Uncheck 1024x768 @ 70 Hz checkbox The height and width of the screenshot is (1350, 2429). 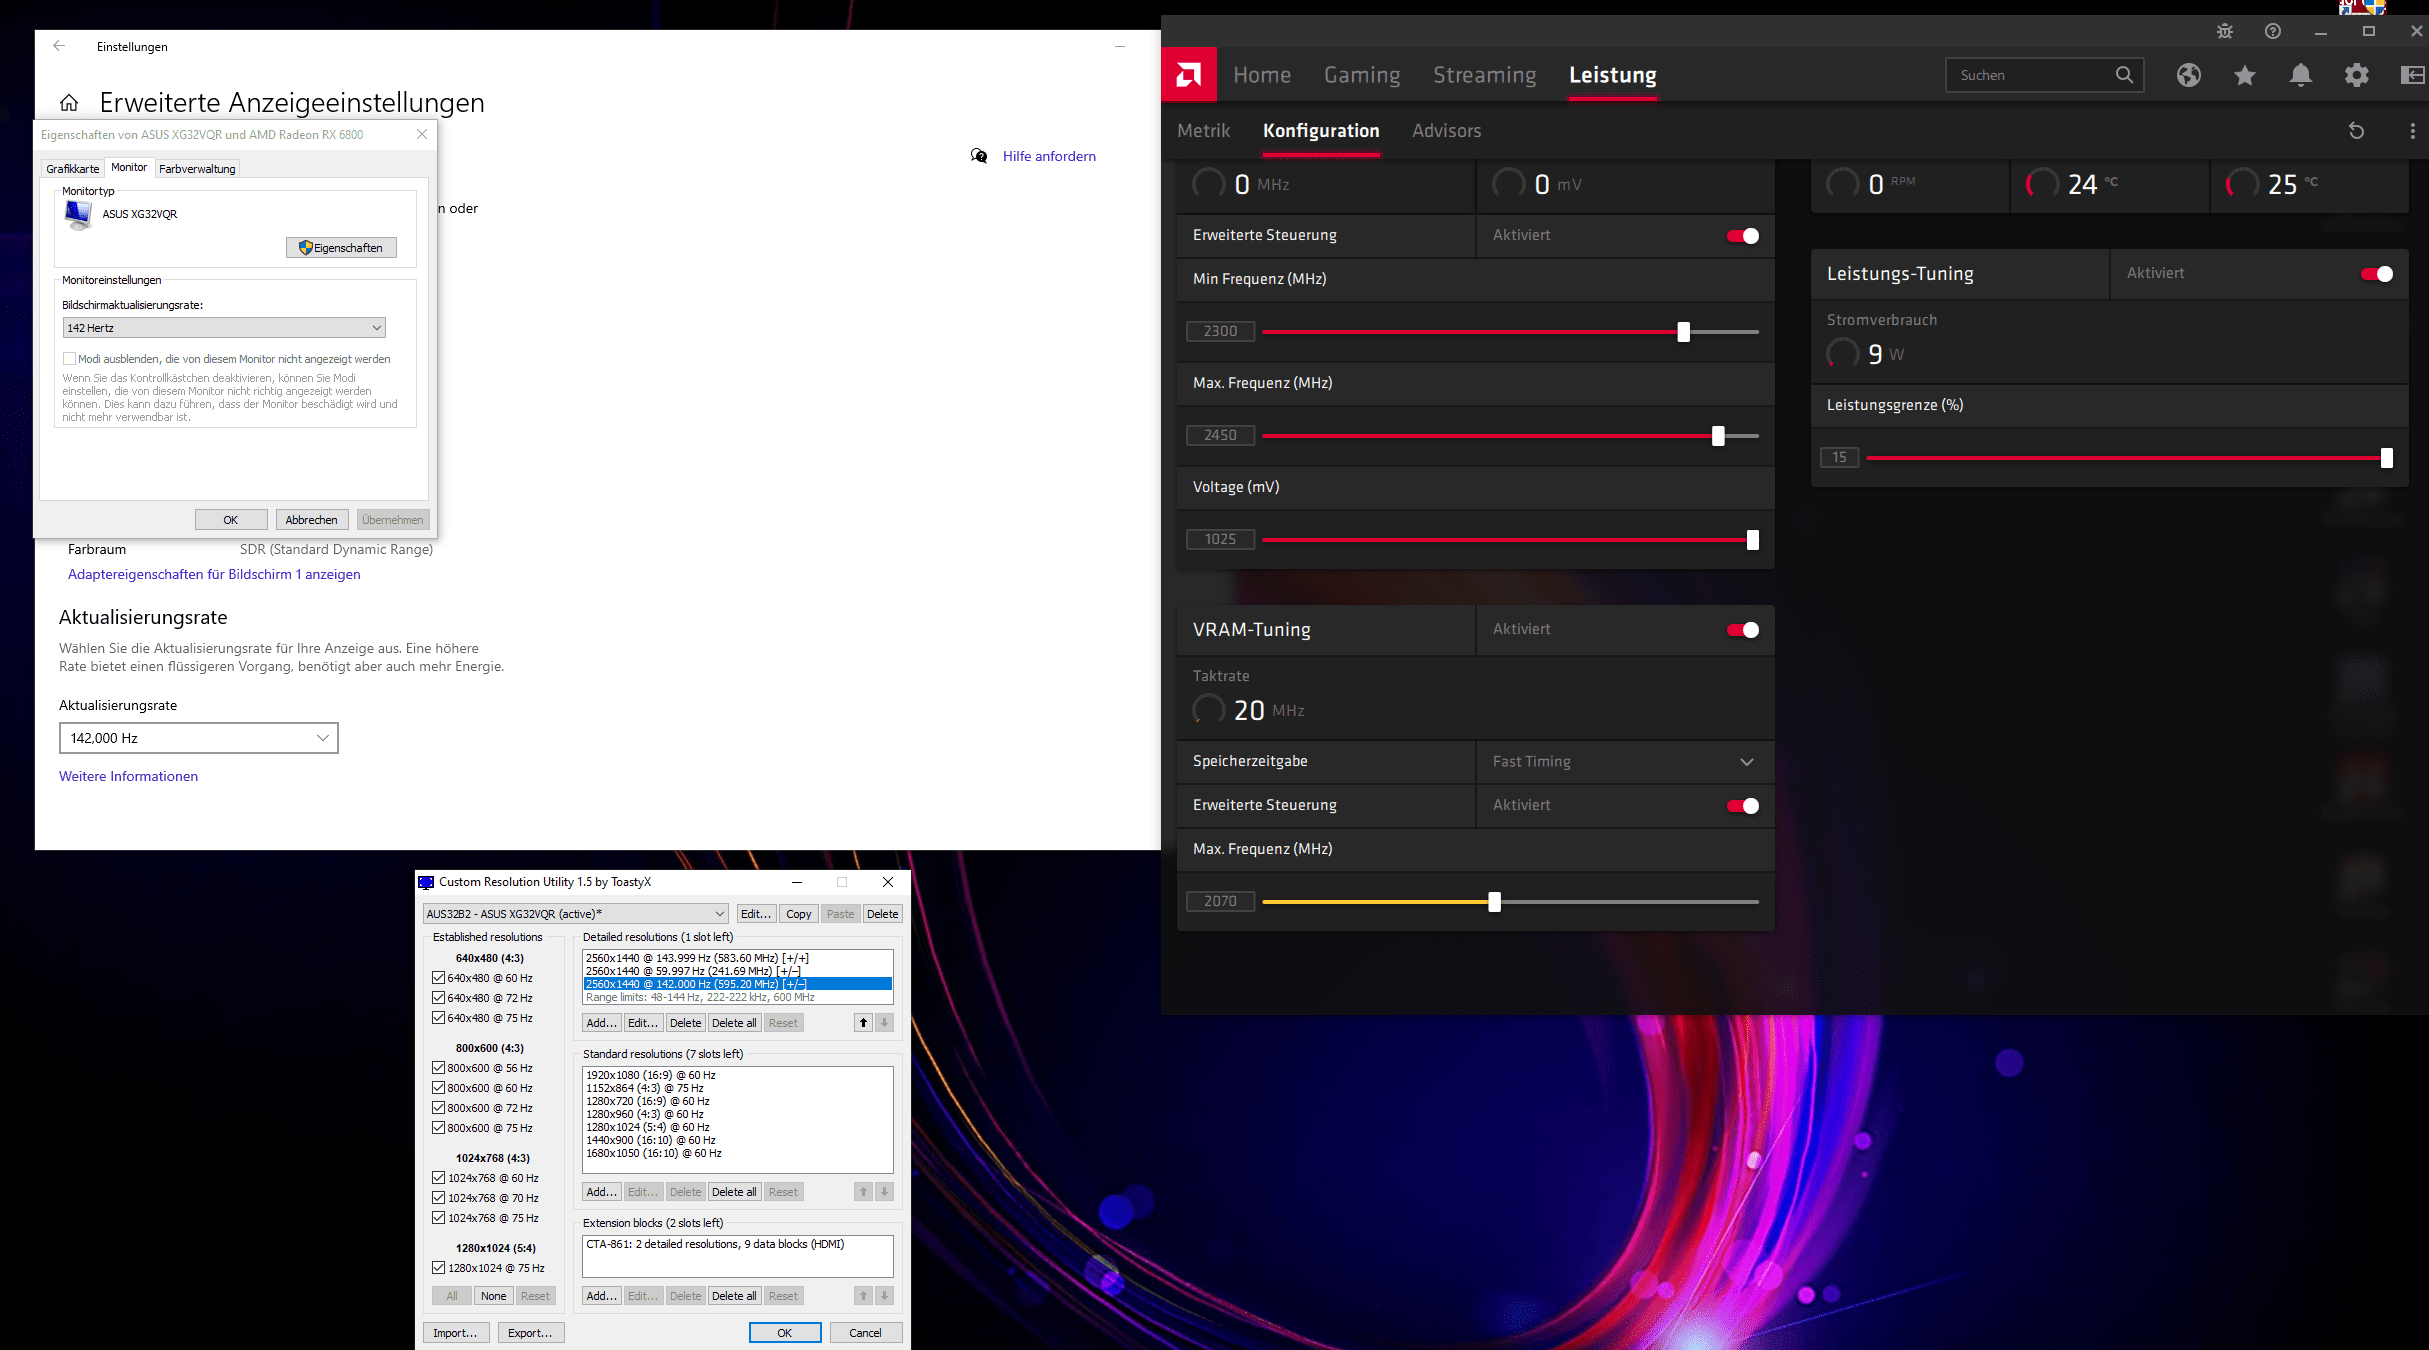click(x=438, y=1198)
